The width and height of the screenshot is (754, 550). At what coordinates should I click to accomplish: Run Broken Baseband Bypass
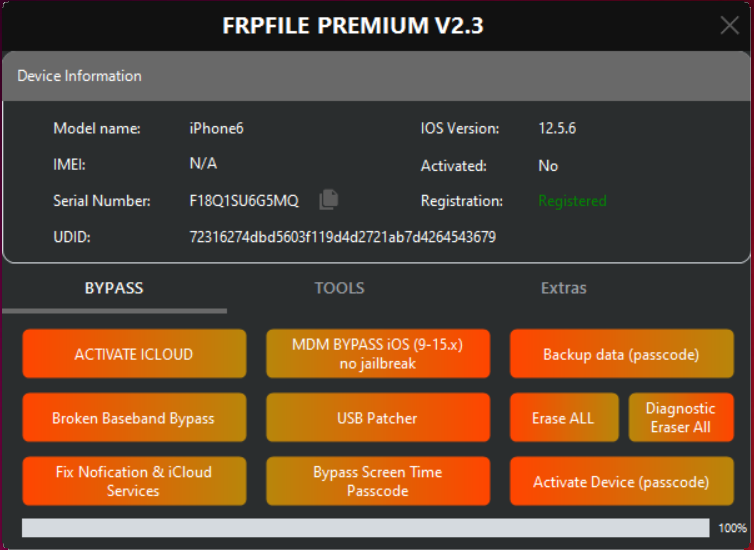[x=134, y=418]
